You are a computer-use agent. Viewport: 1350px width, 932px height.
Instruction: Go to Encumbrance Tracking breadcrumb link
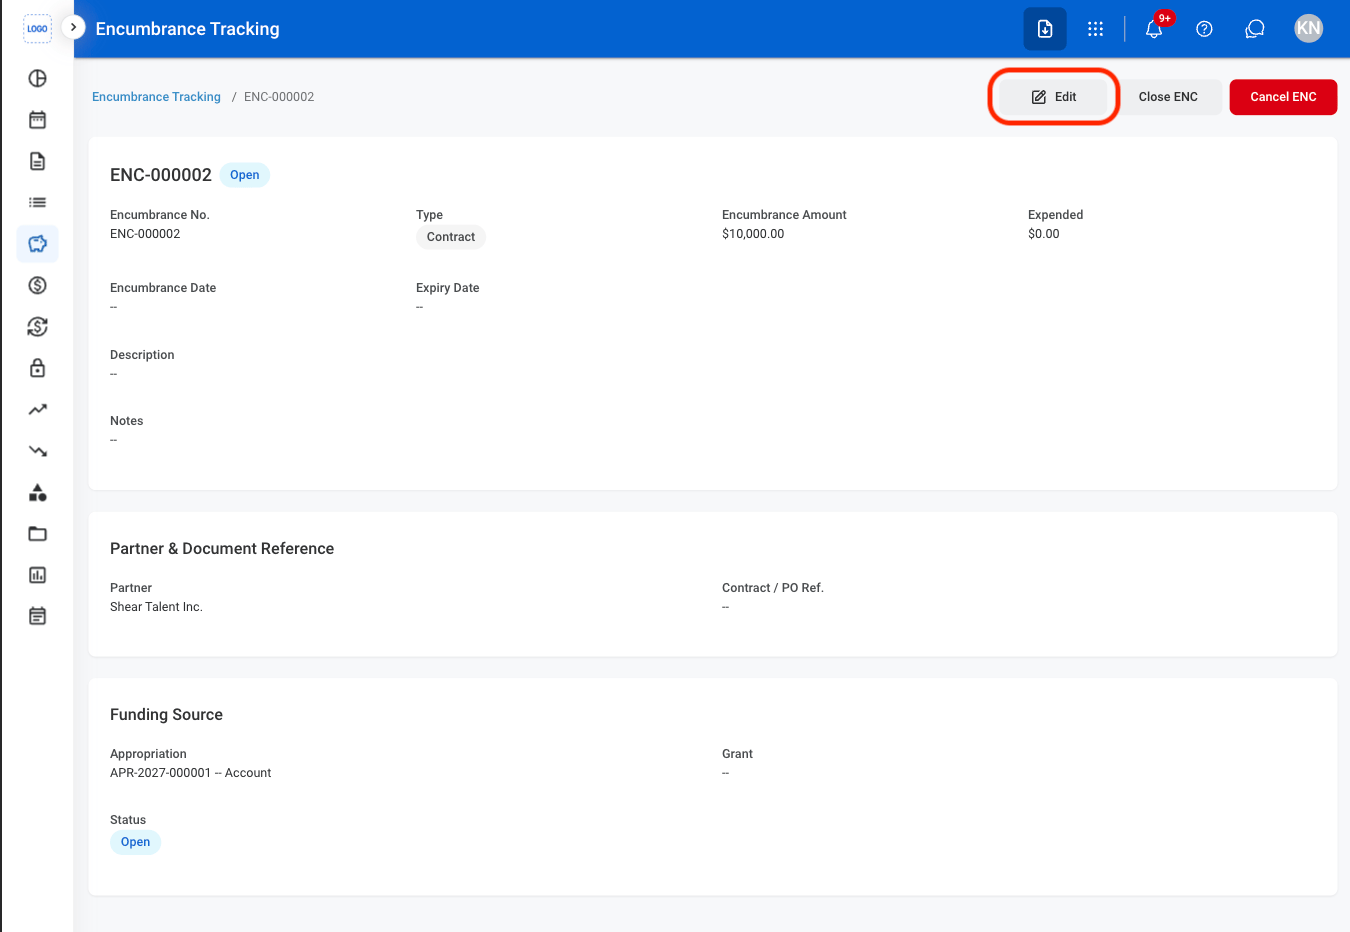156,97
